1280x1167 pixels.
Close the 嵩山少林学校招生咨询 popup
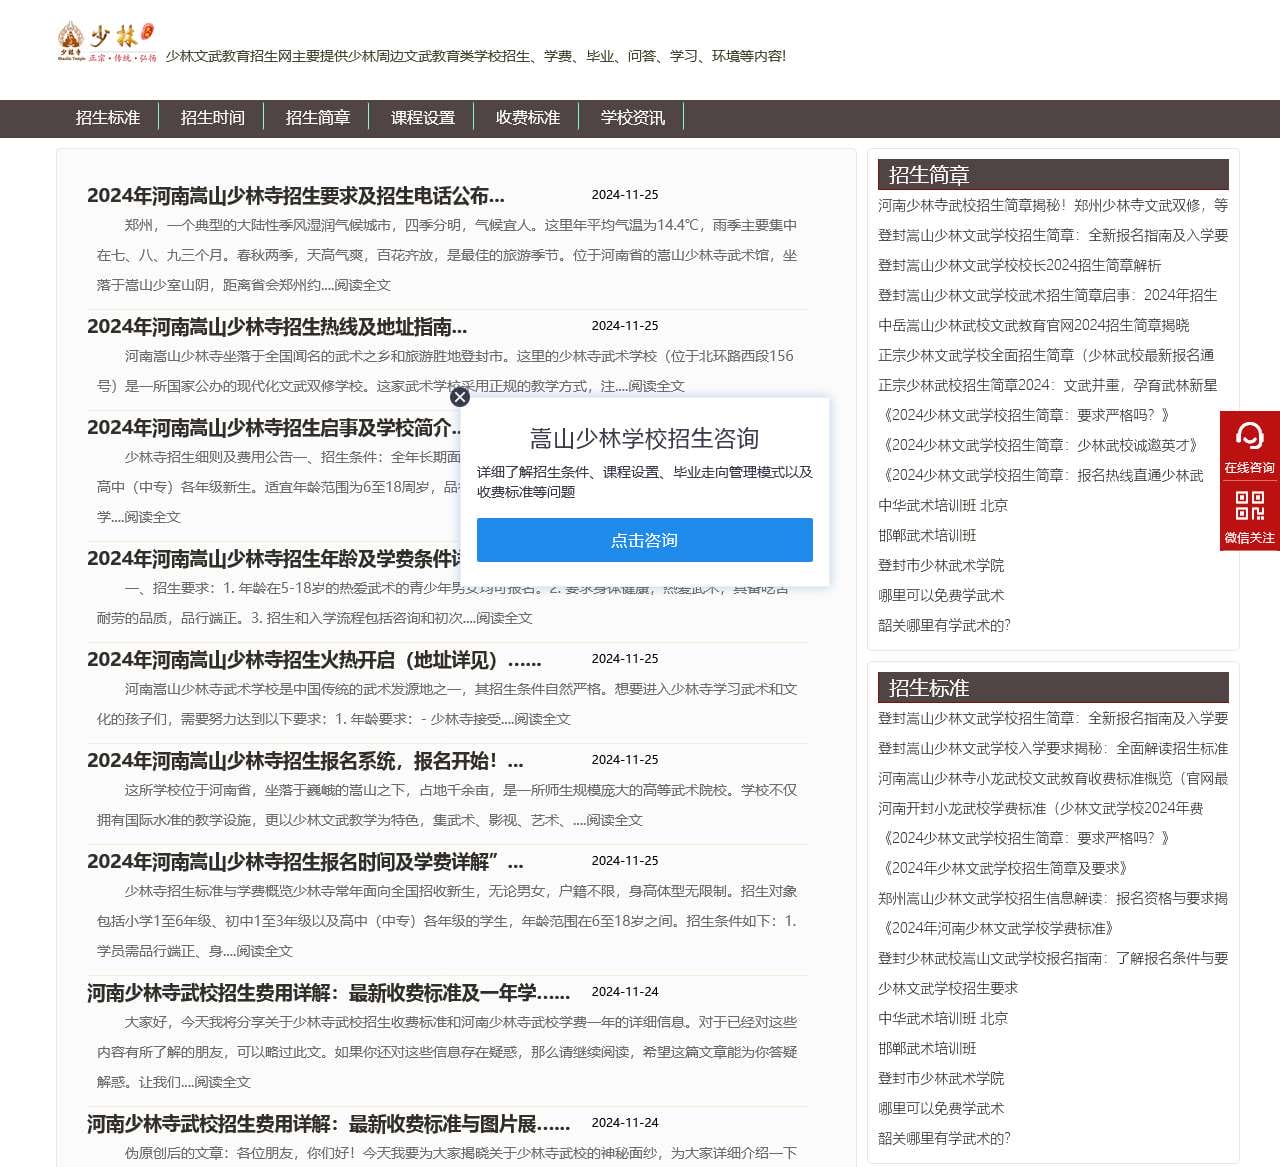click(x=460, y=397)
